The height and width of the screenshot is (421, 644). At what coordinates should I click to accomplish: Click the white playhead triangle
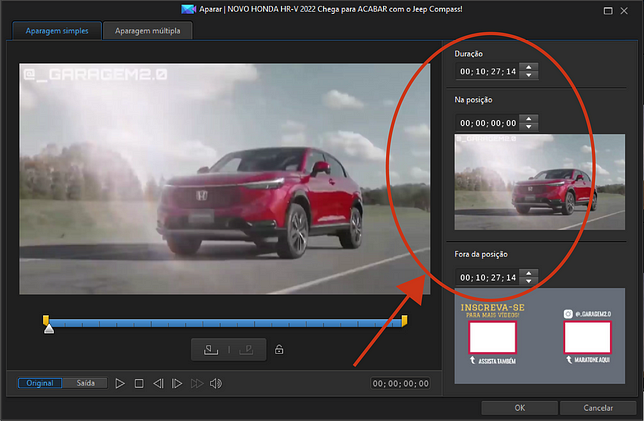tap(49, 329)
